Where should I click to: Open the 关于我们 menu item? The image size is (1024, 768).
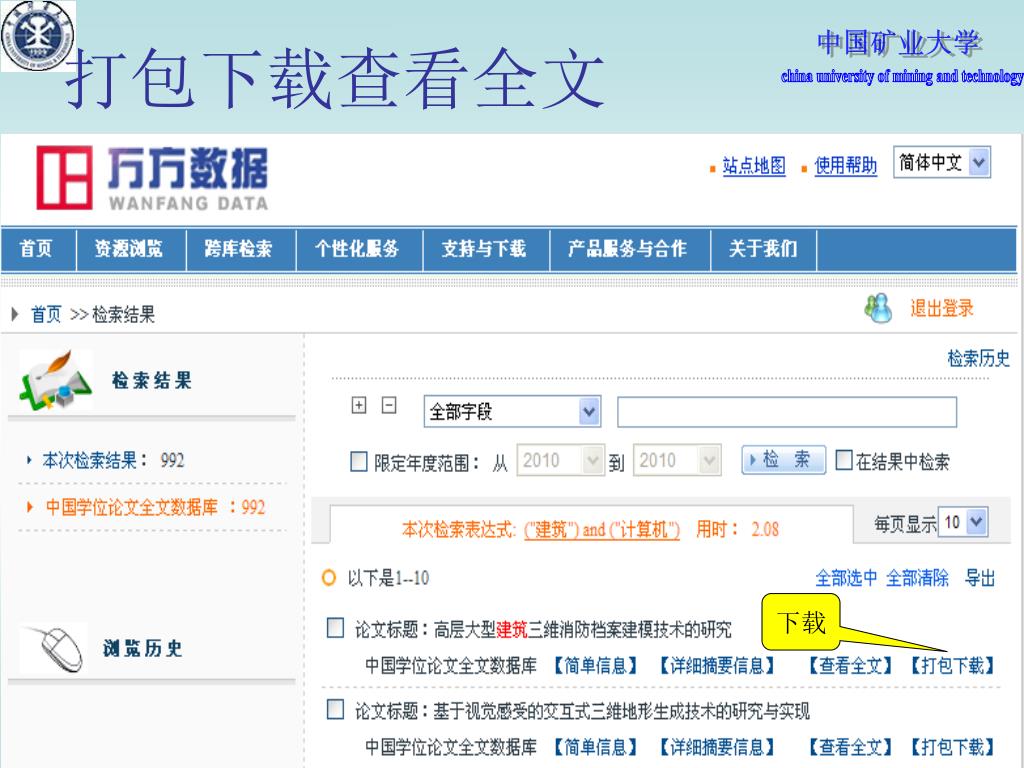tap(763, 249)
